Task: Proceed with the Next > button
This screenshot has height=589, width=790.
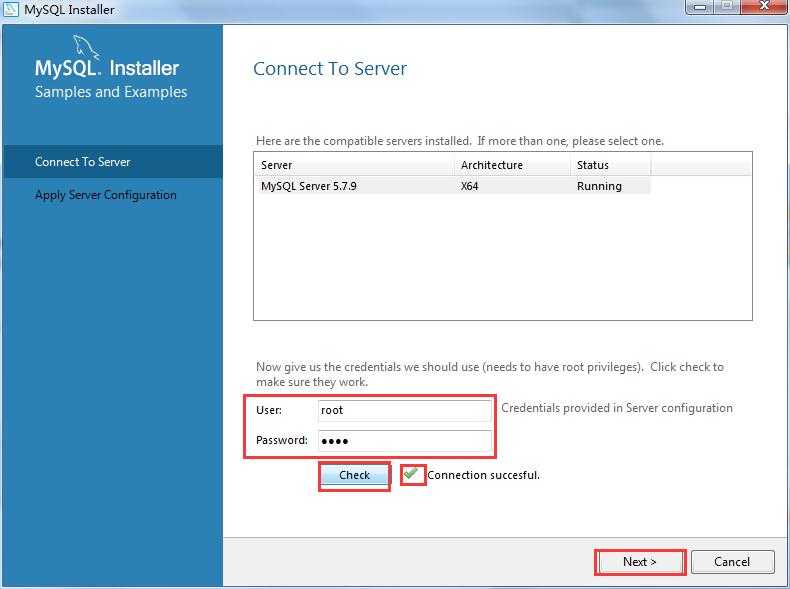Action: coord(639,562)
